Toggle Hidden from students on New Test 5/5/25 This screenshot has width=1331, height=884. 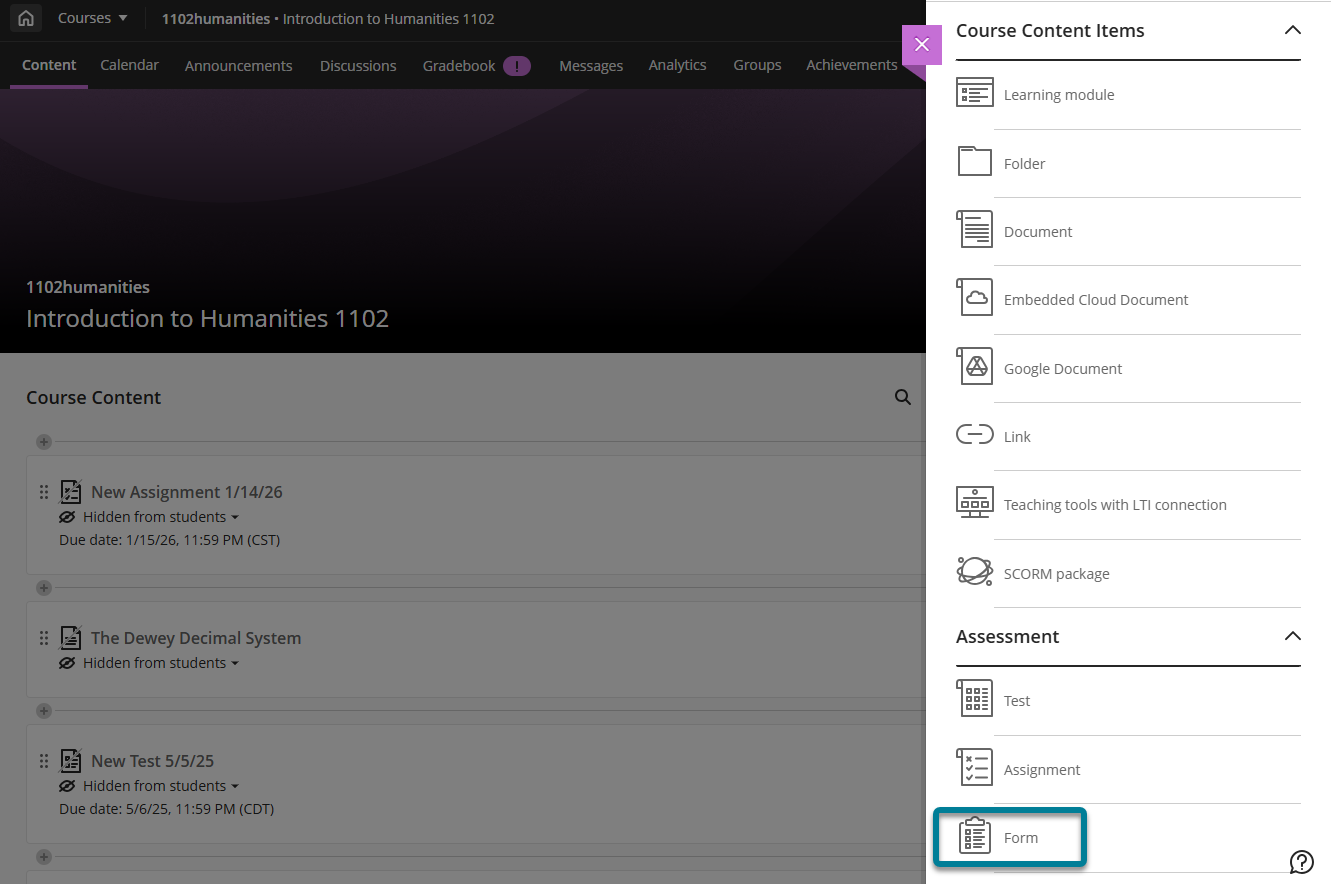click(x=148, y=785)
